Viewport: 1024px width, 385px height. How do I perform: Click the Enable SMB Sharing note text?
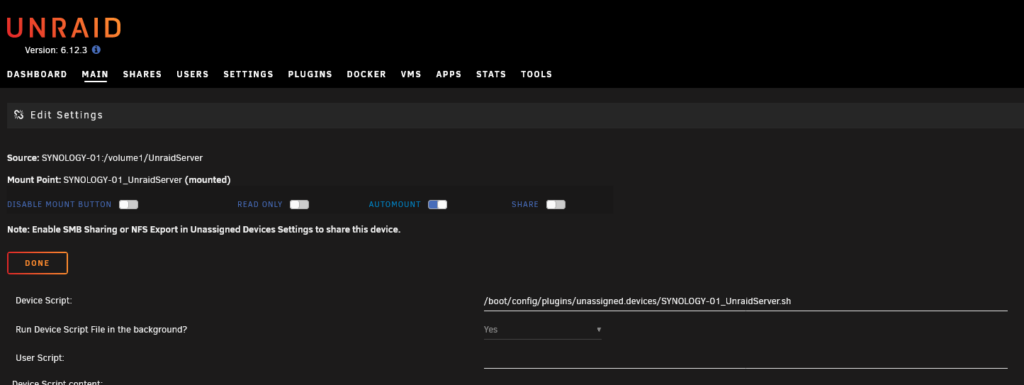(x=204, y=230)
